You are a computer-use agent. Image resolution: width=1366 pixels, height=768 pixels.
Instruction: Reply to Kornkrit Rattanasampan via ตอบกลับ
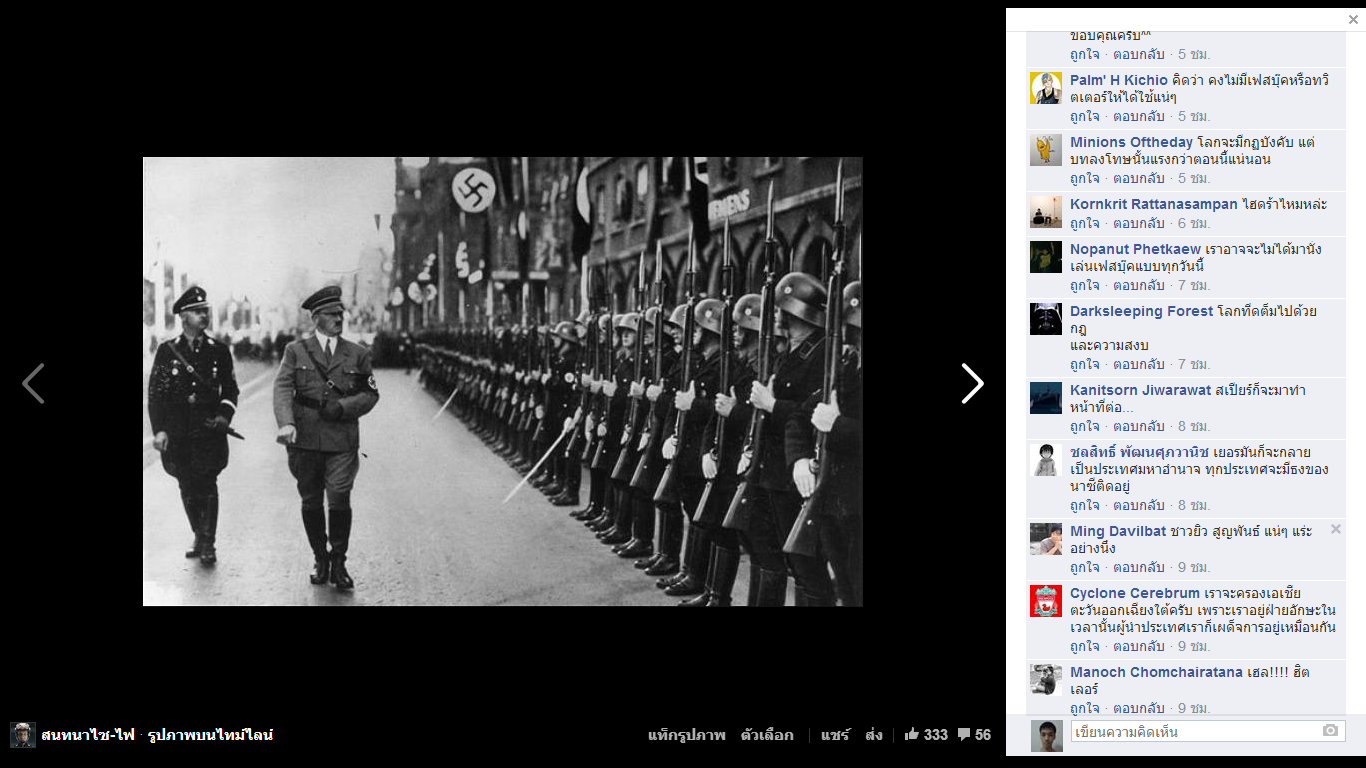[1139, 223]
